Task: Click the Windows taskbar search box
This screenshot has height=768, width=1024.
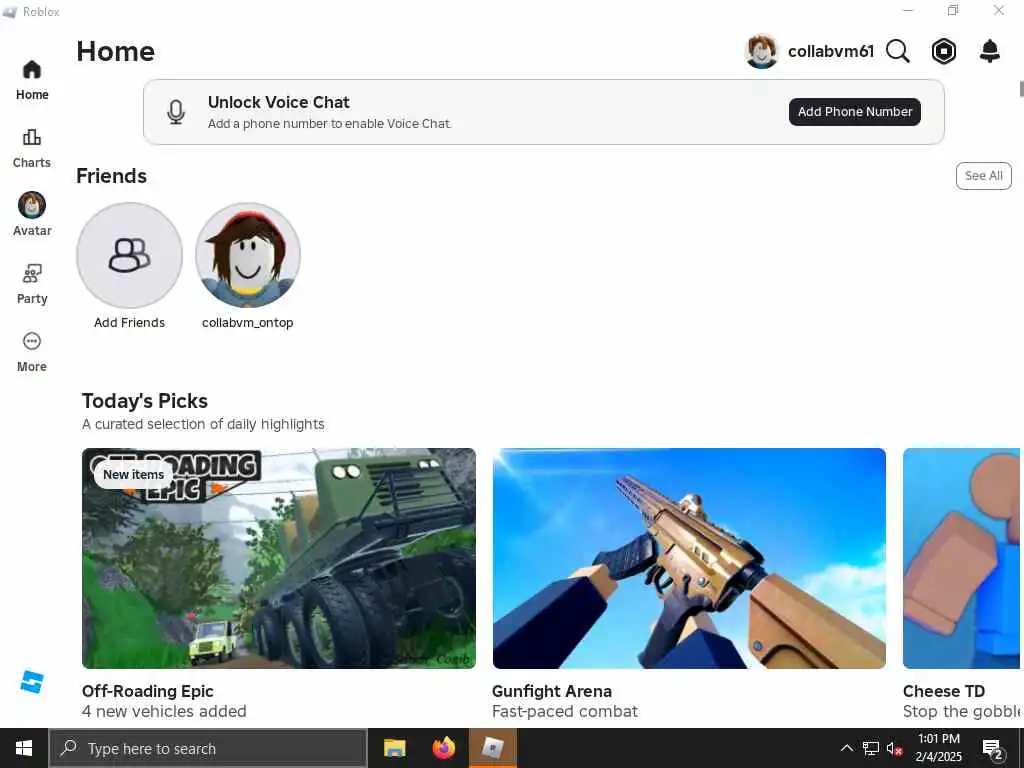Action: (x=208, y=748)
